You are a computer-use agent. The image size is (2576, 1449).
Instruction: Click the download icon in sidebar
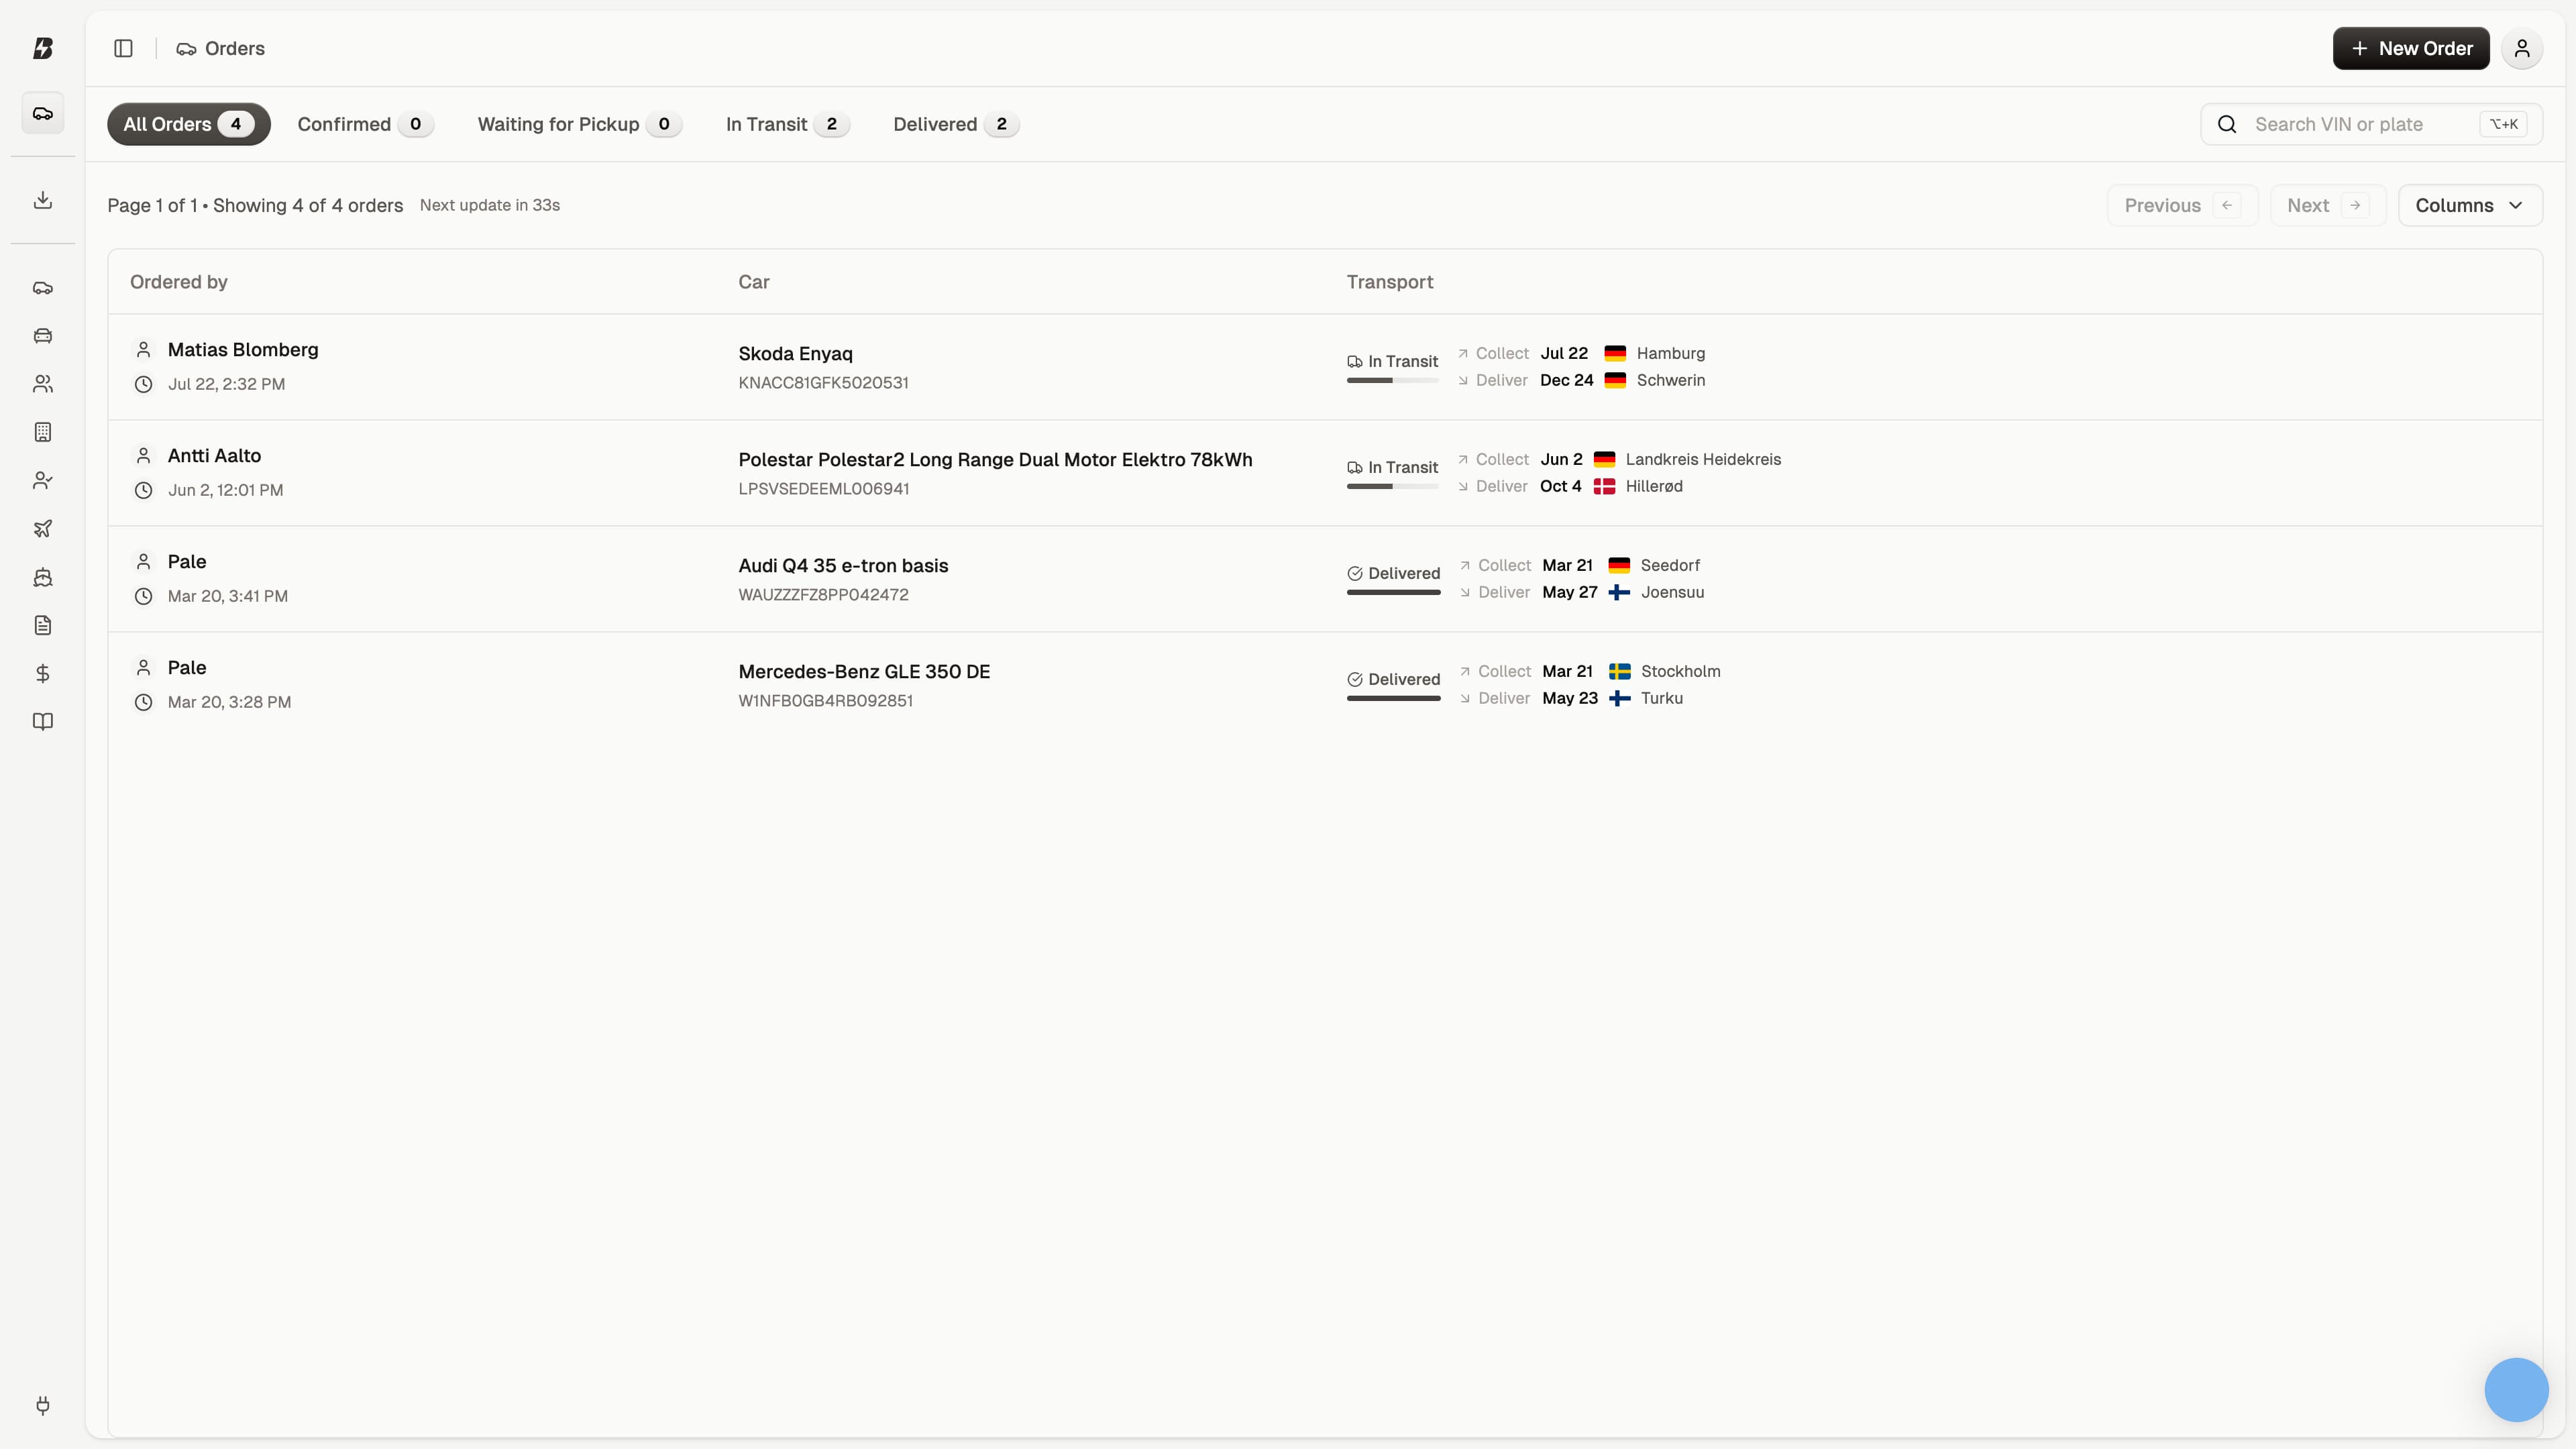42,200
